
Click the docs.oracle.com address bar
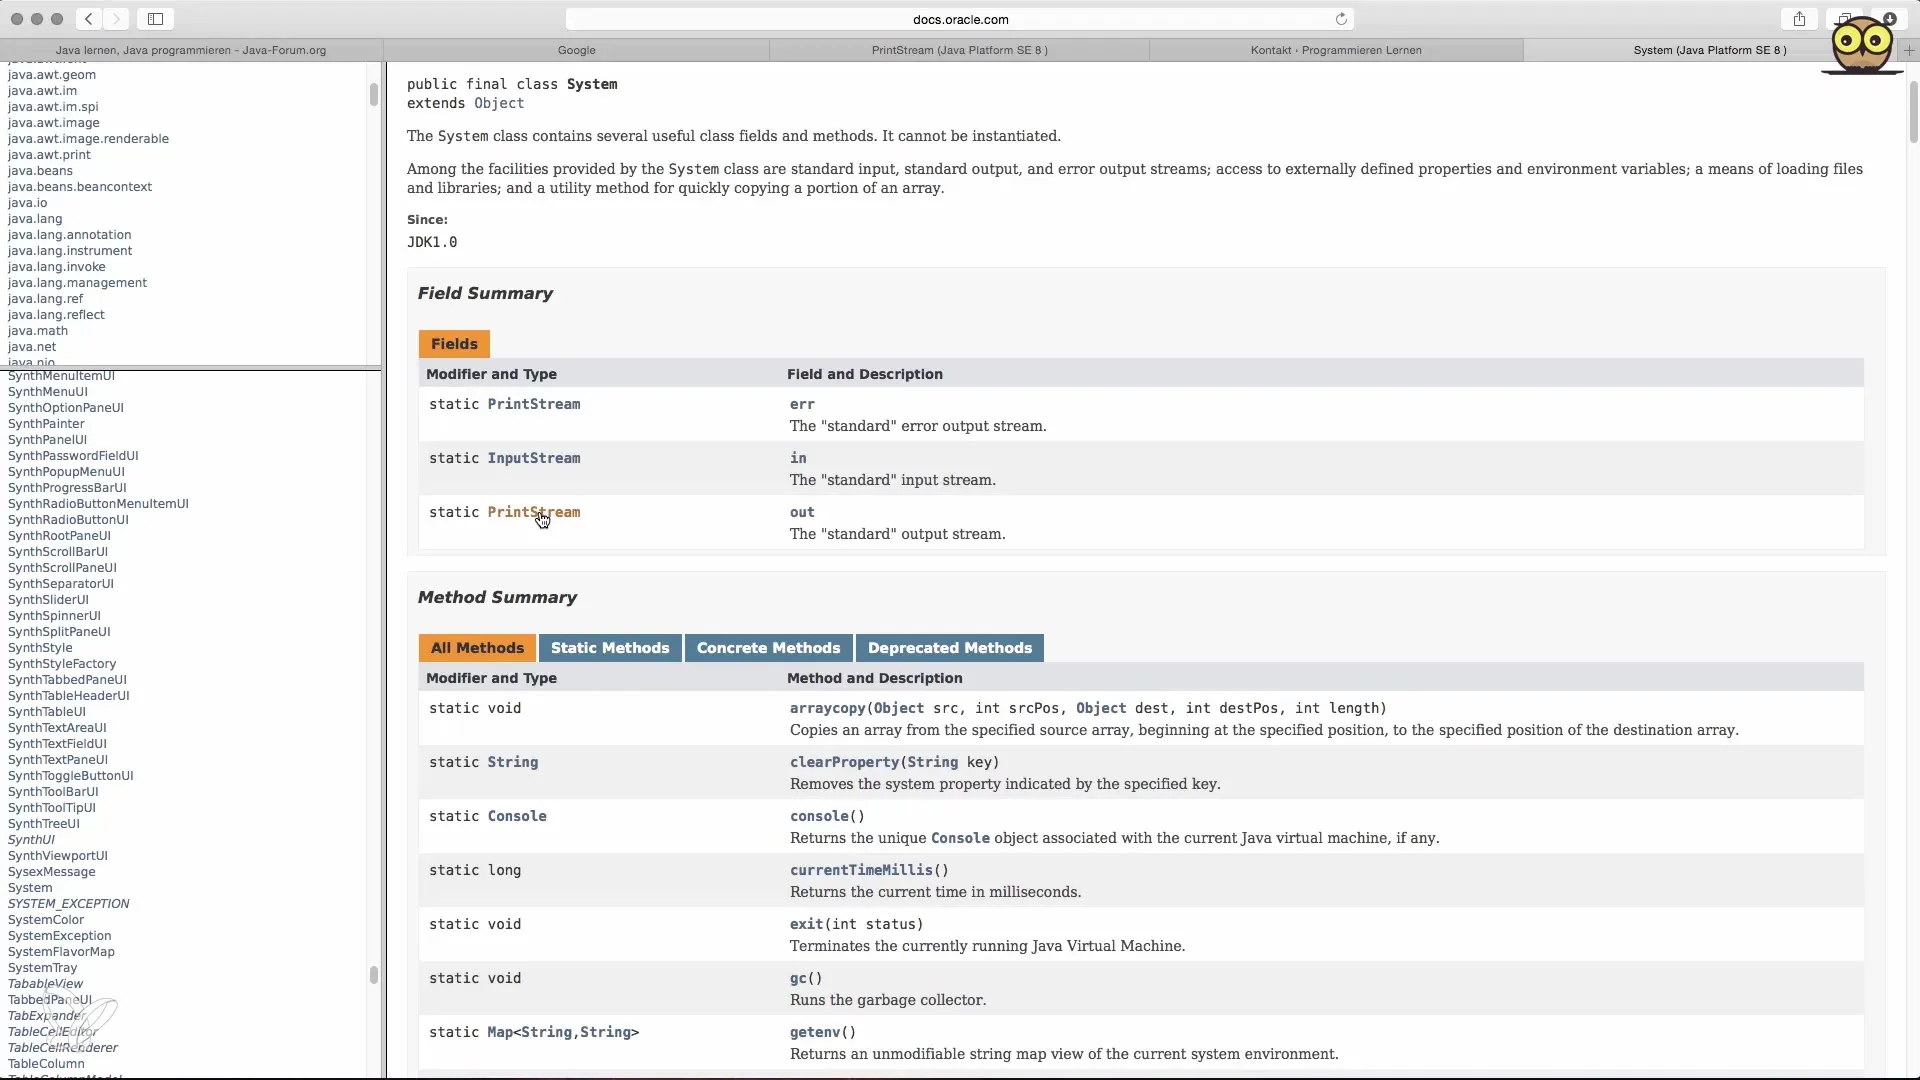pyautogui.click(x=960, y=19)
